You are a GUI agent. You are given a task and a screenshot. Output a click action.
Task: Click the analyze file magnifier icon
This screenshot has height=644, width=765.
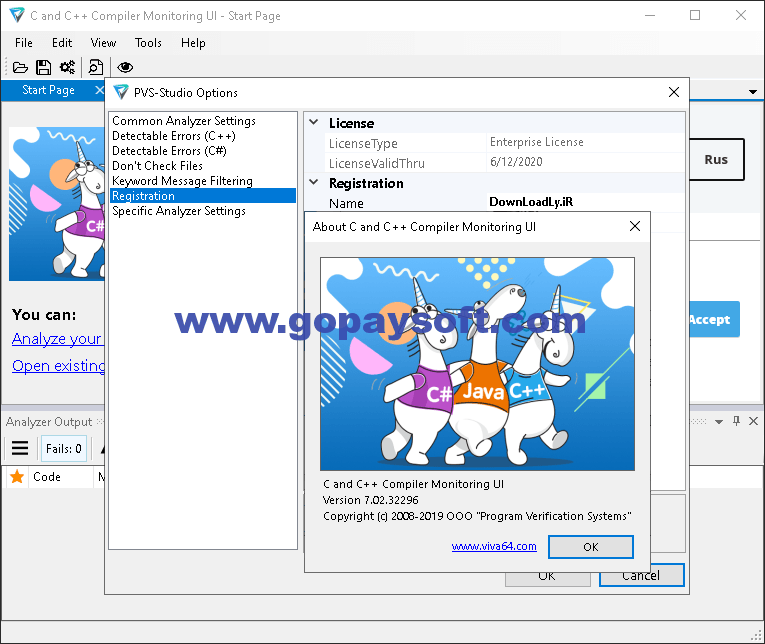[x=96, y=67]
